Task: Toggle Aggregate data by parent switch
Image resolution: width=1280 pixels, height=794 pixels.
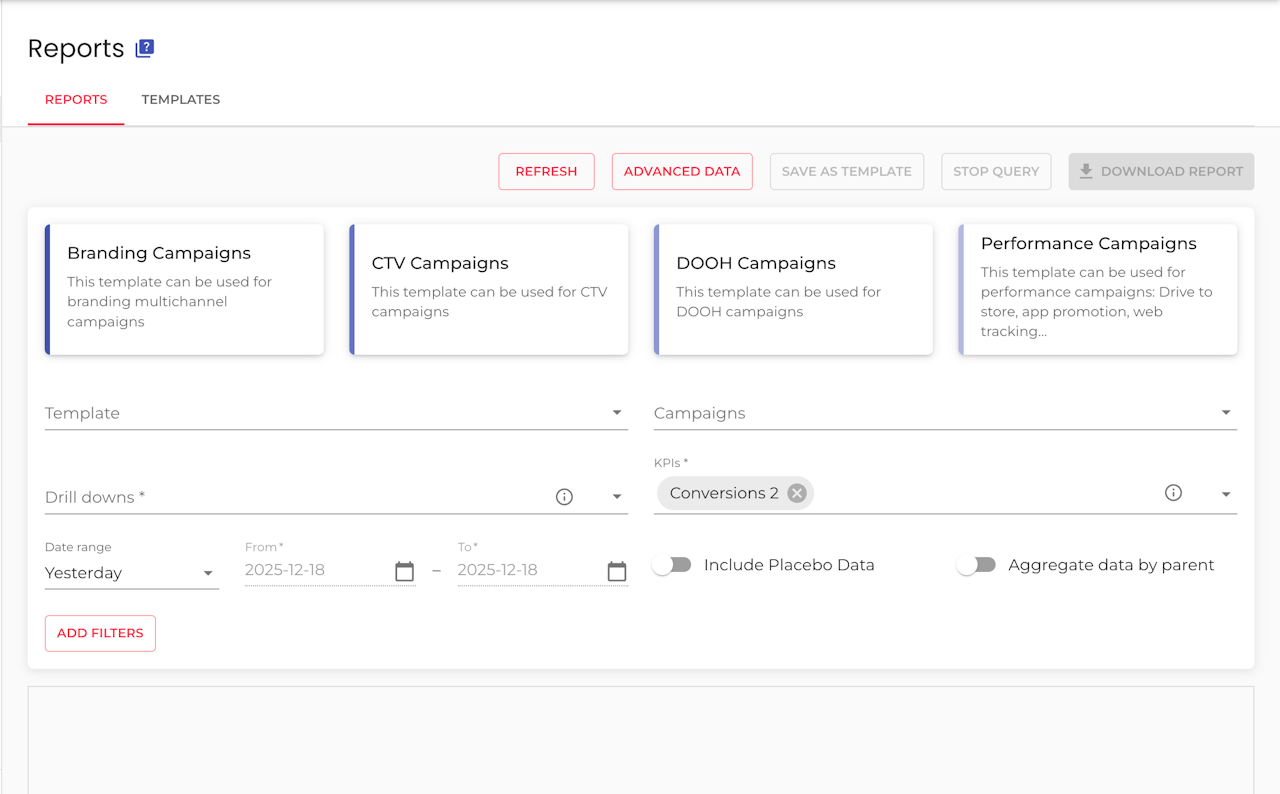Action: click(x=976, y=565)
